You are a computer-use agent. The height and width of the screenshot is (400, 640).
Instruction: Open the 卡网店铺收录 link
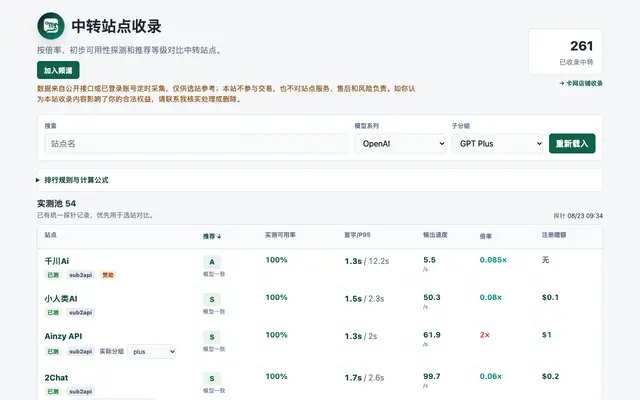[581, 83]
